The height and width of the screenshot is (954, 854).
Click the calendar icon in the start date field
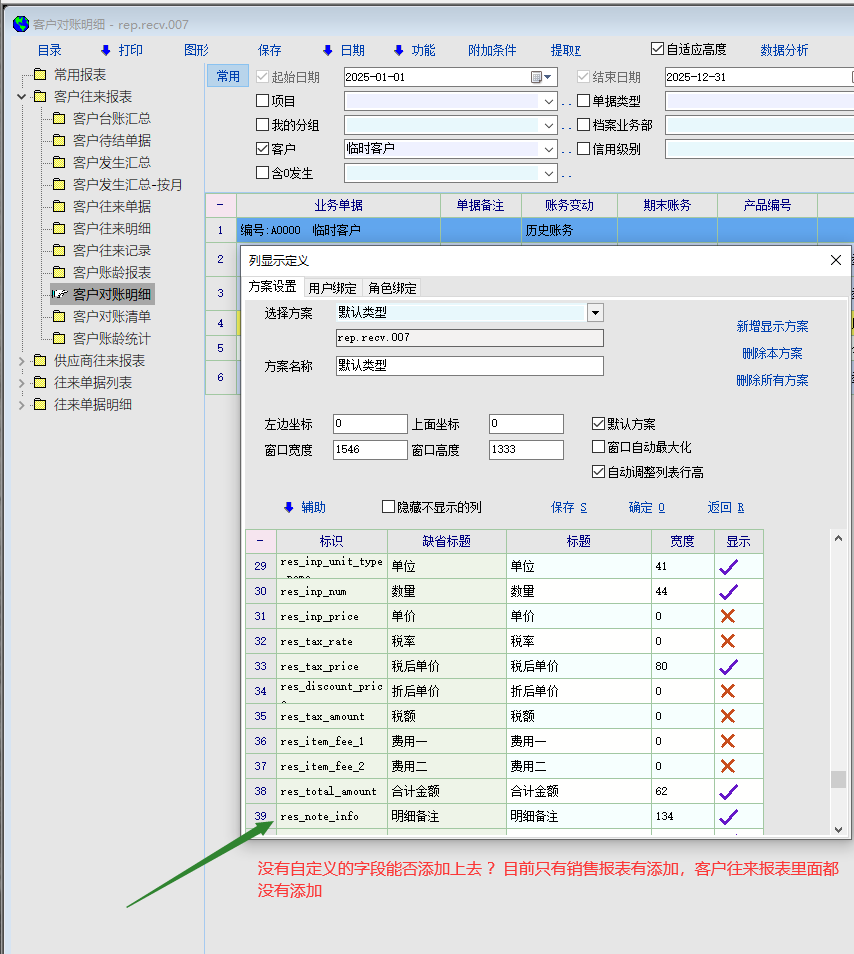pos(537,77)
